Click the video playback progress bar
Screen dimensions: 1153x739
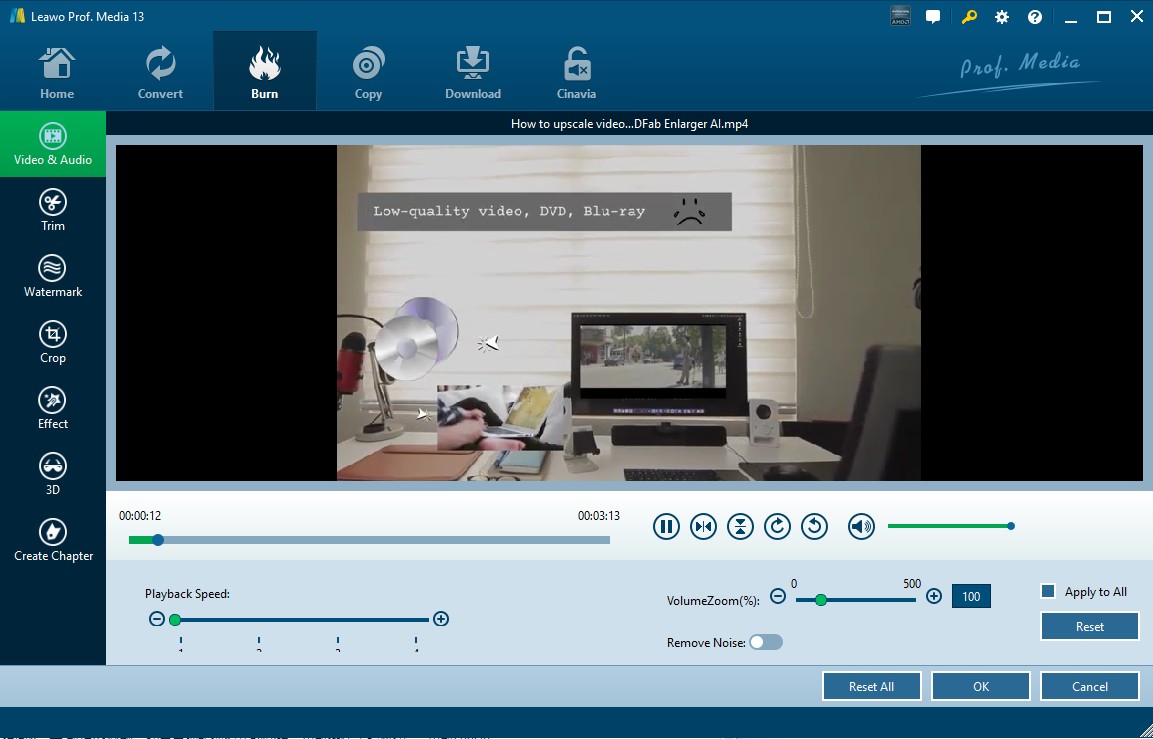(x=369, y=540)
